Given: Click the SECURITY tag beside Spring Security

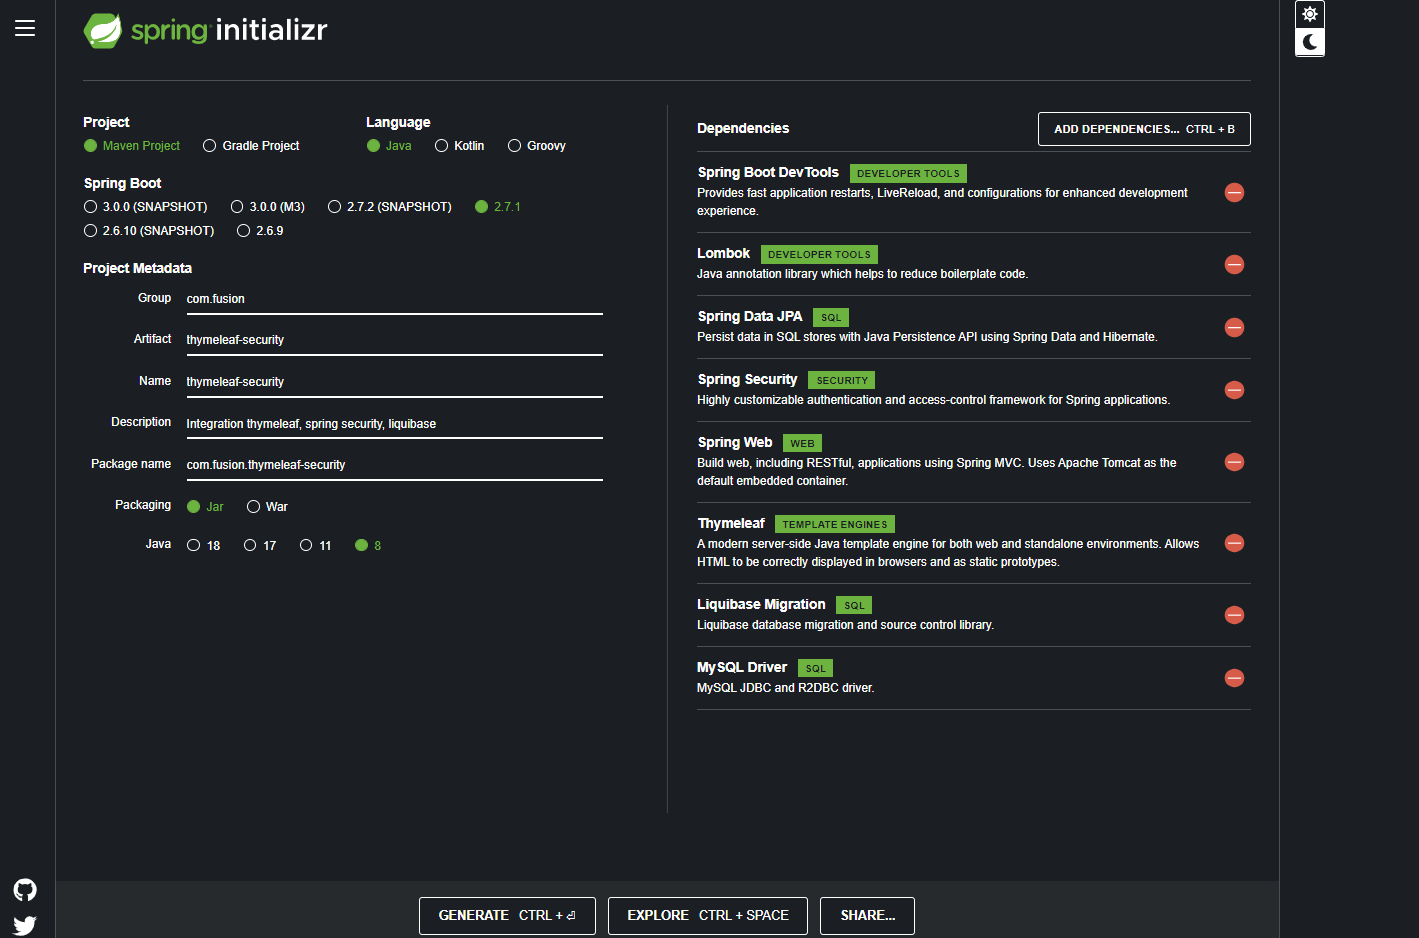Looking at the screenshot, I should tap(842, 381).
